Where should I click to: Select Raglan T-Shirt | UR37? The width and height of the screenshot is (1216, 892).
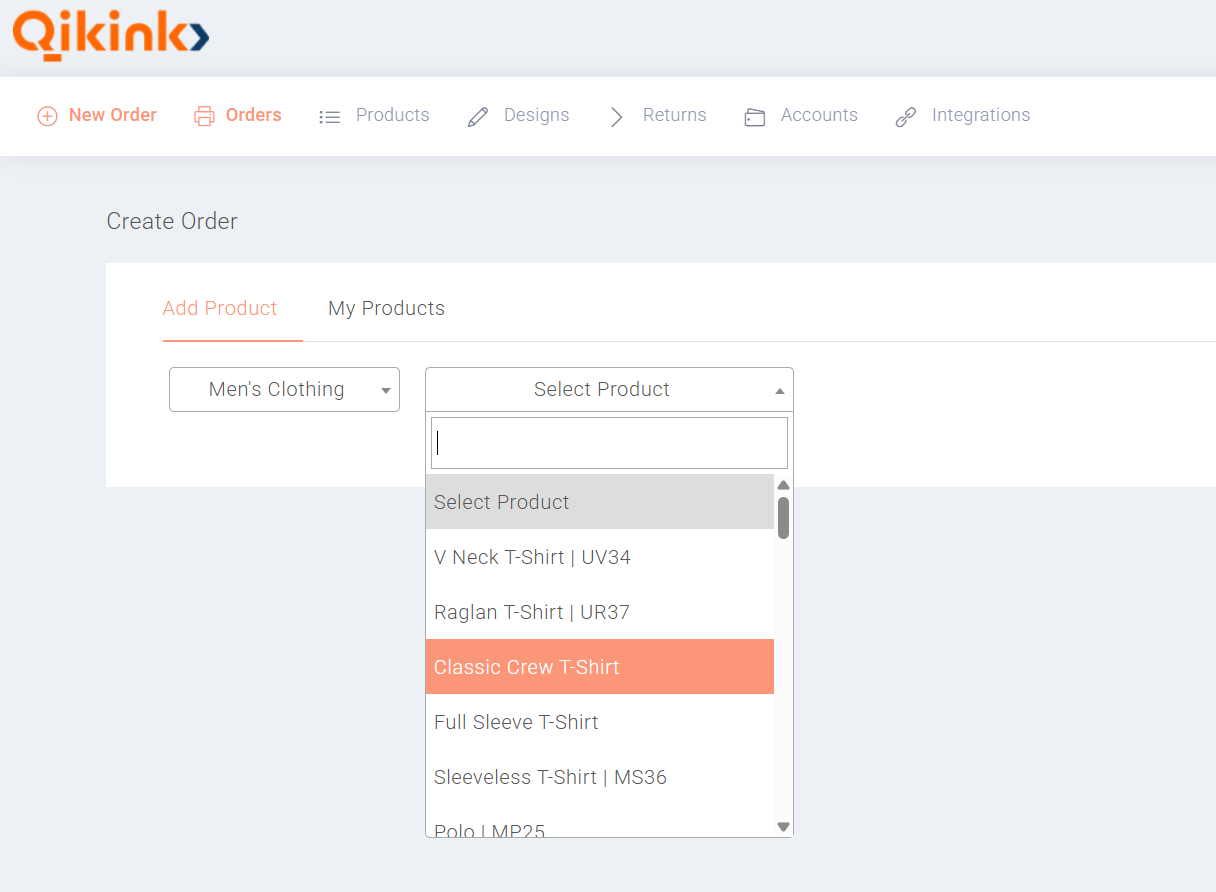(x=600, y=612)
